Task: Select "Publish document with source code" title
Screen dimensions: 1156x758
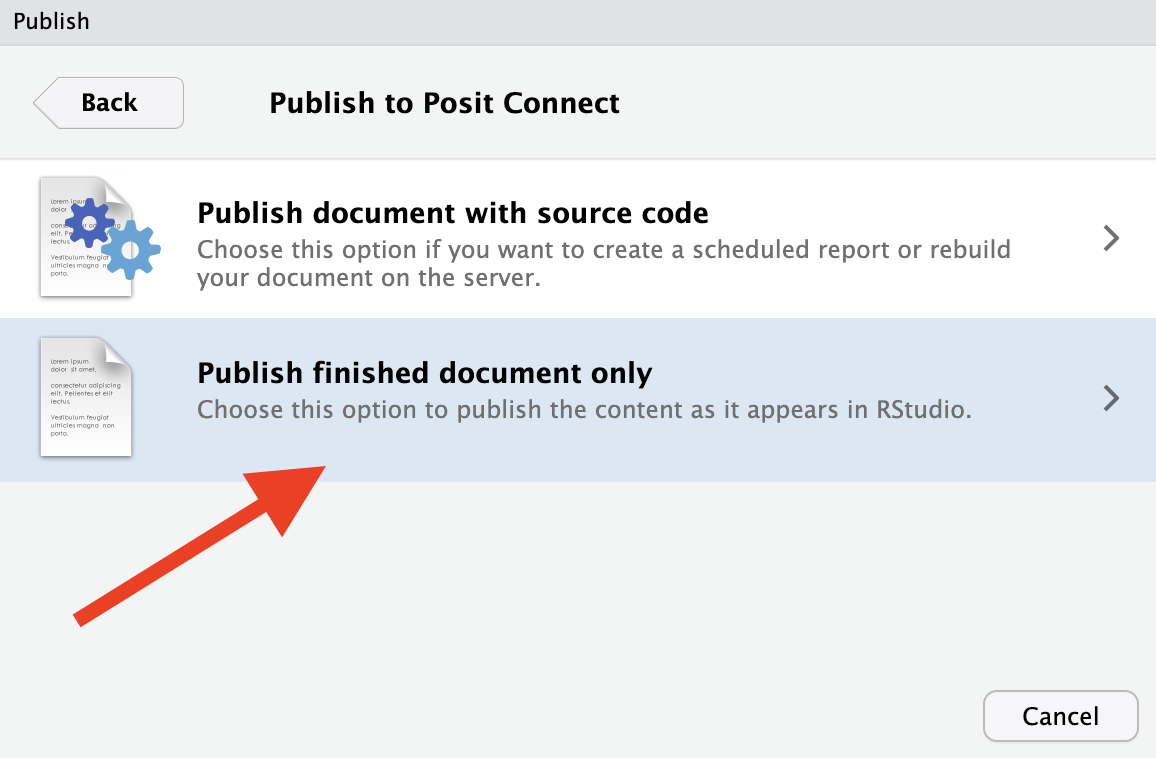Action: pyautogui.click(x=453, y=213)
